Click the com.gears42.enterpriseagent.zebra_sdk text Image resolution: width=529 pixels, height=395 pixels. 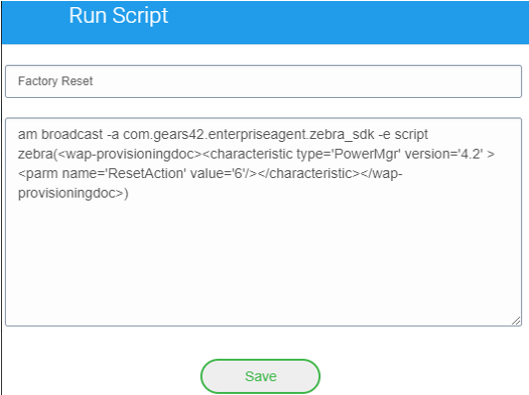pos(249,134)
